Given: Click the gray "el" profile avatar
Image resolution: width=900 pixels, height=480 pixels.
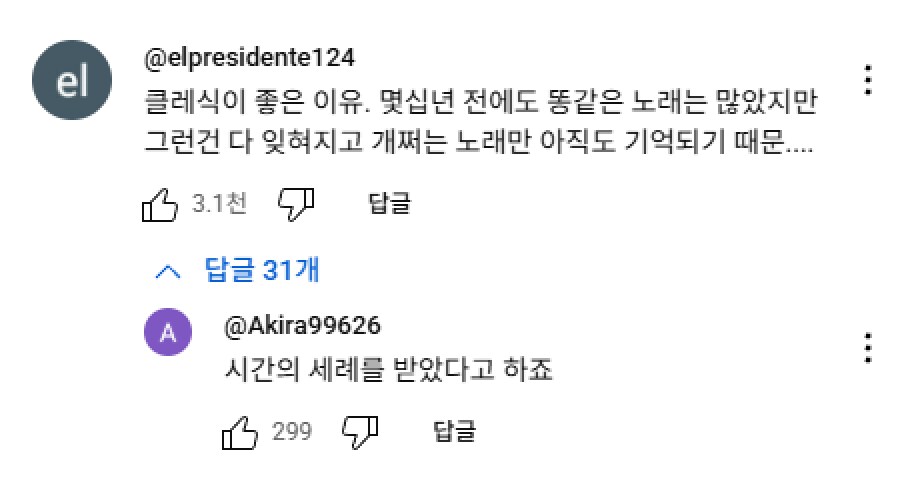Looking at the screenshot, I should (73, 84).
